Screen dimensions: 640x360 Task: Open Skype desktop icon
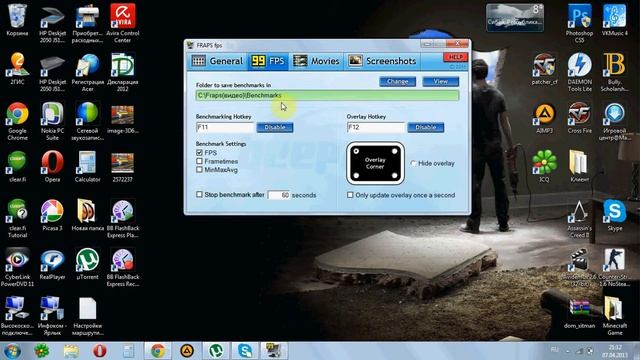coord(615,215)
